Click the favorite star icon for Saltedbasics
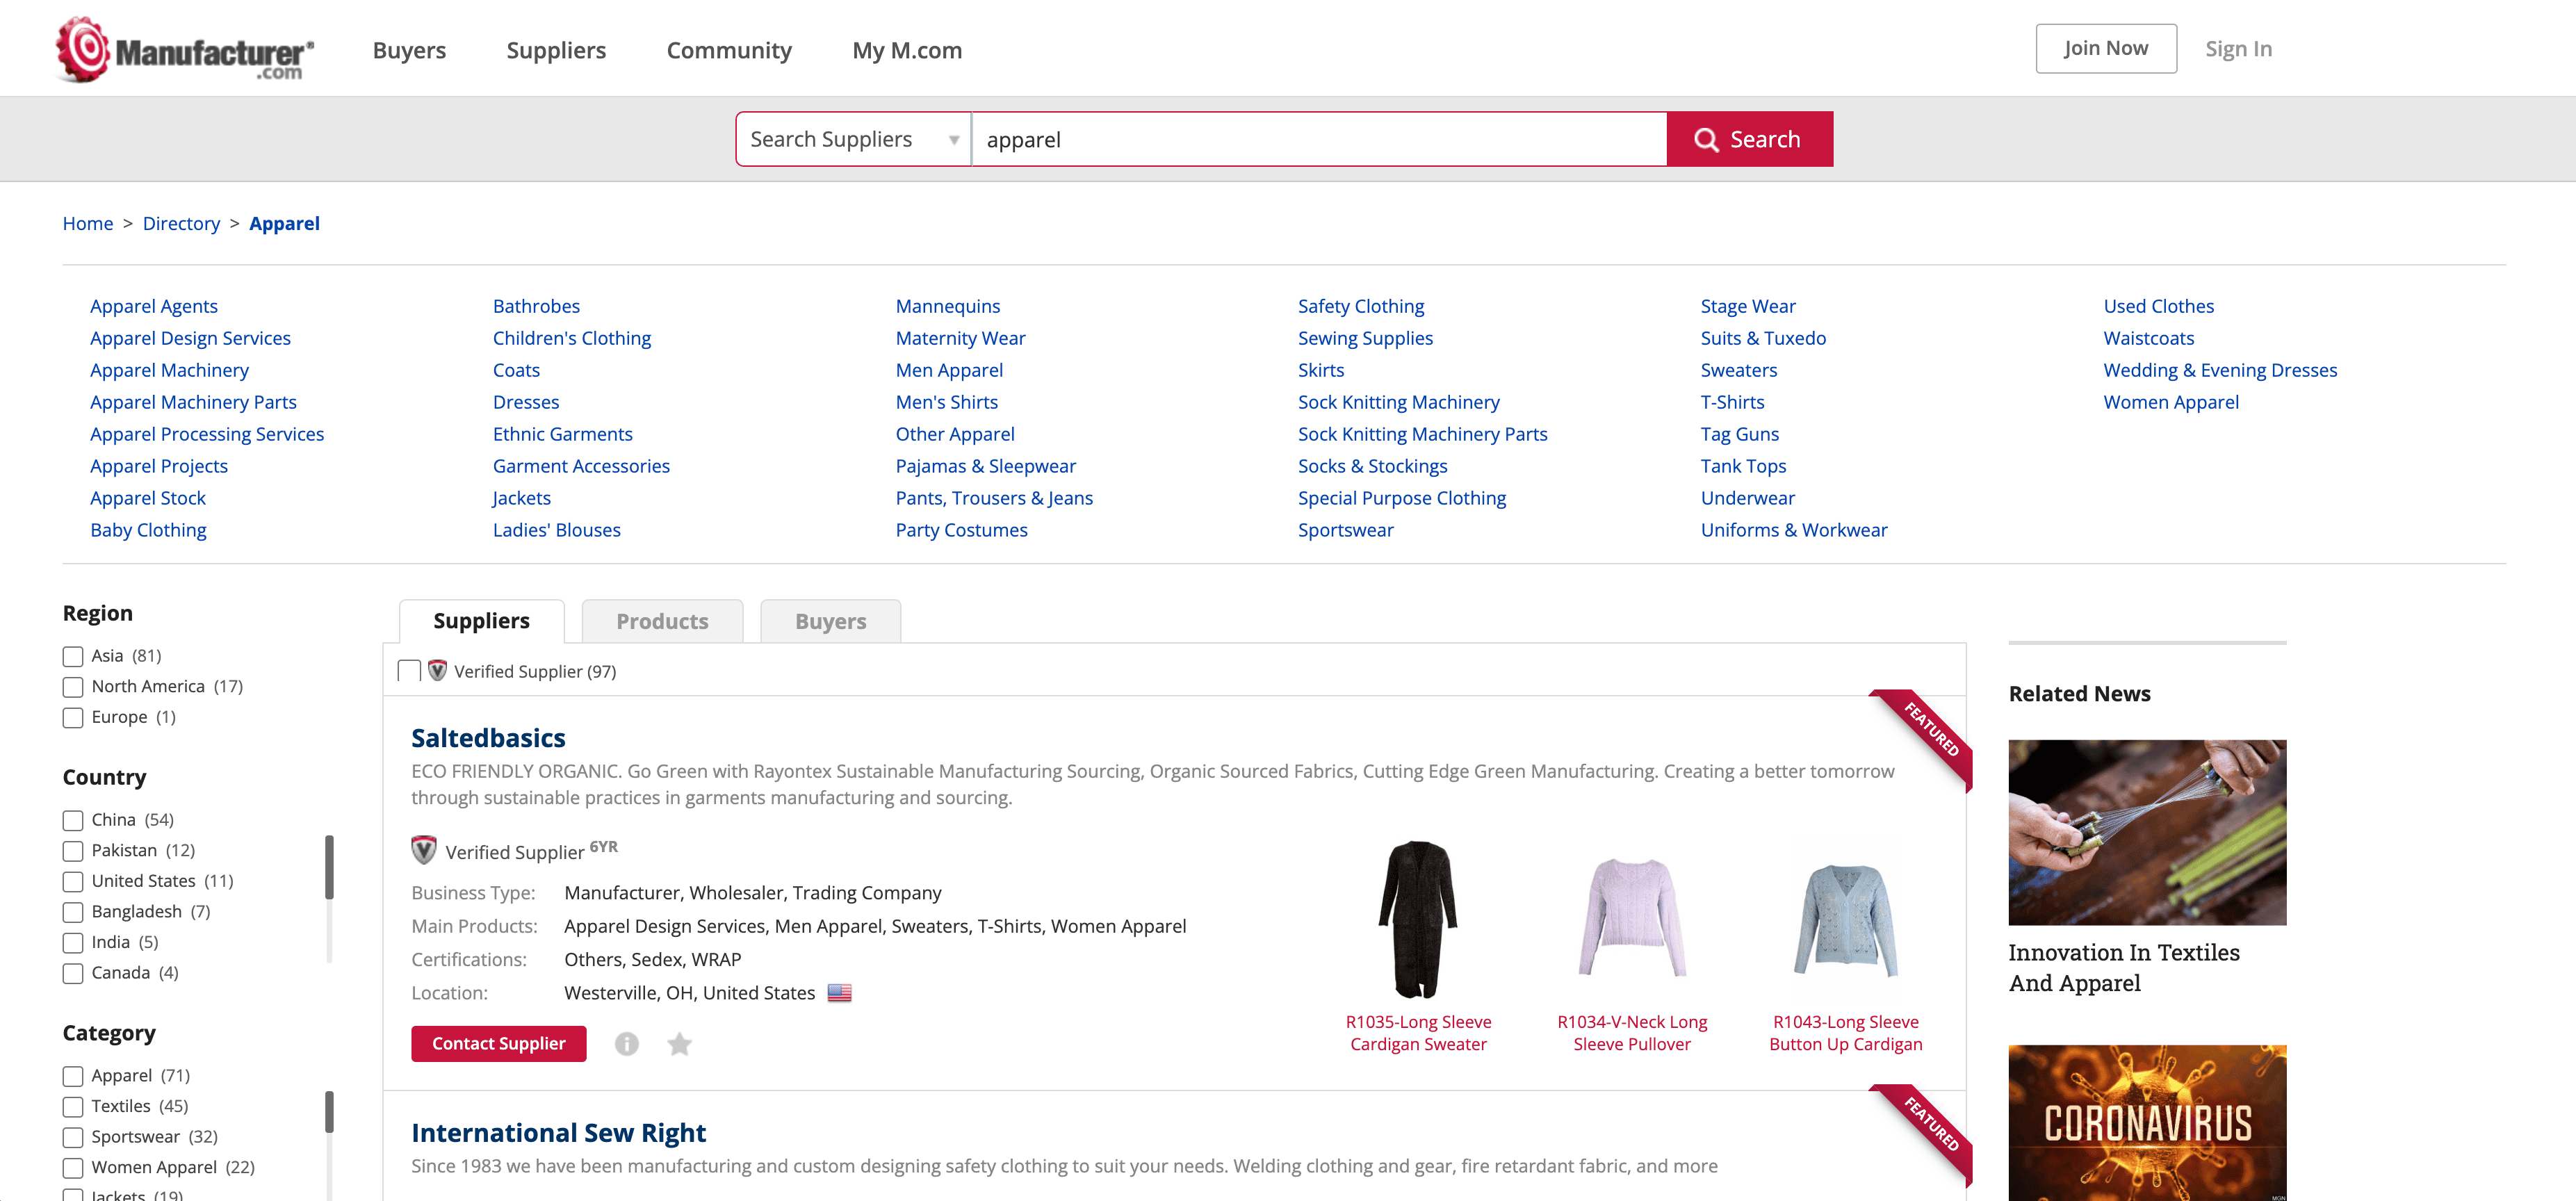The image size is (2576, 1201). tap(679, 1044)
